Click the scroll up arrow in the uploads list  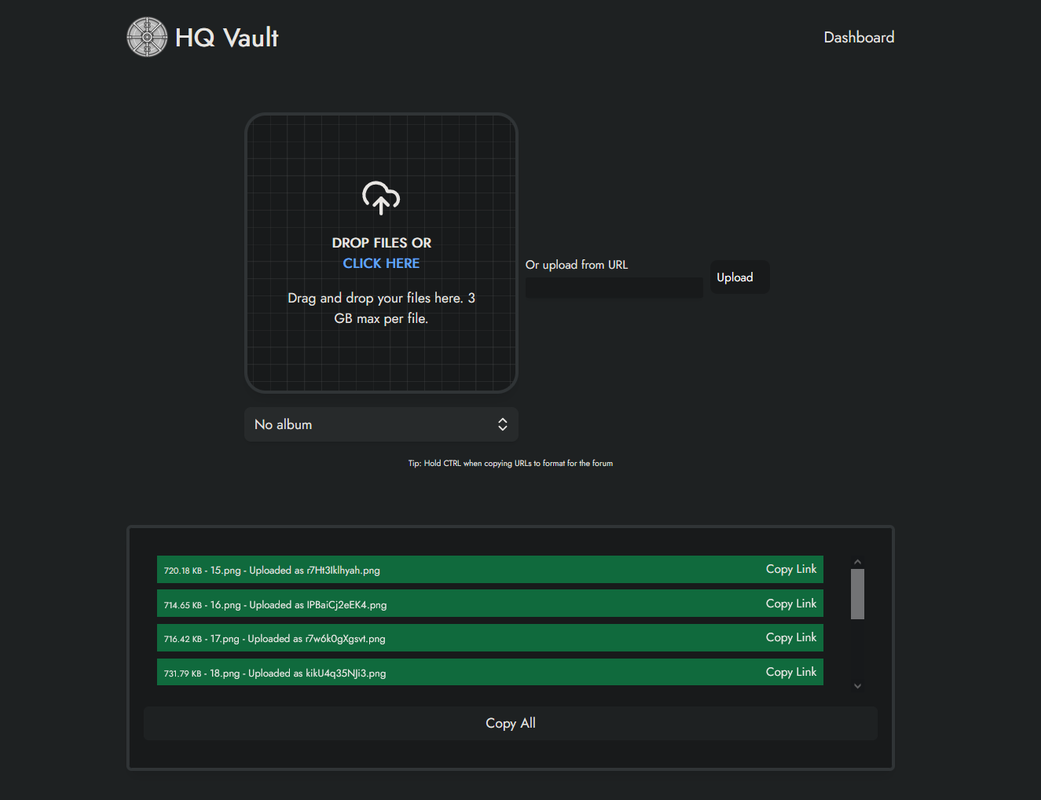coord(858,562)
